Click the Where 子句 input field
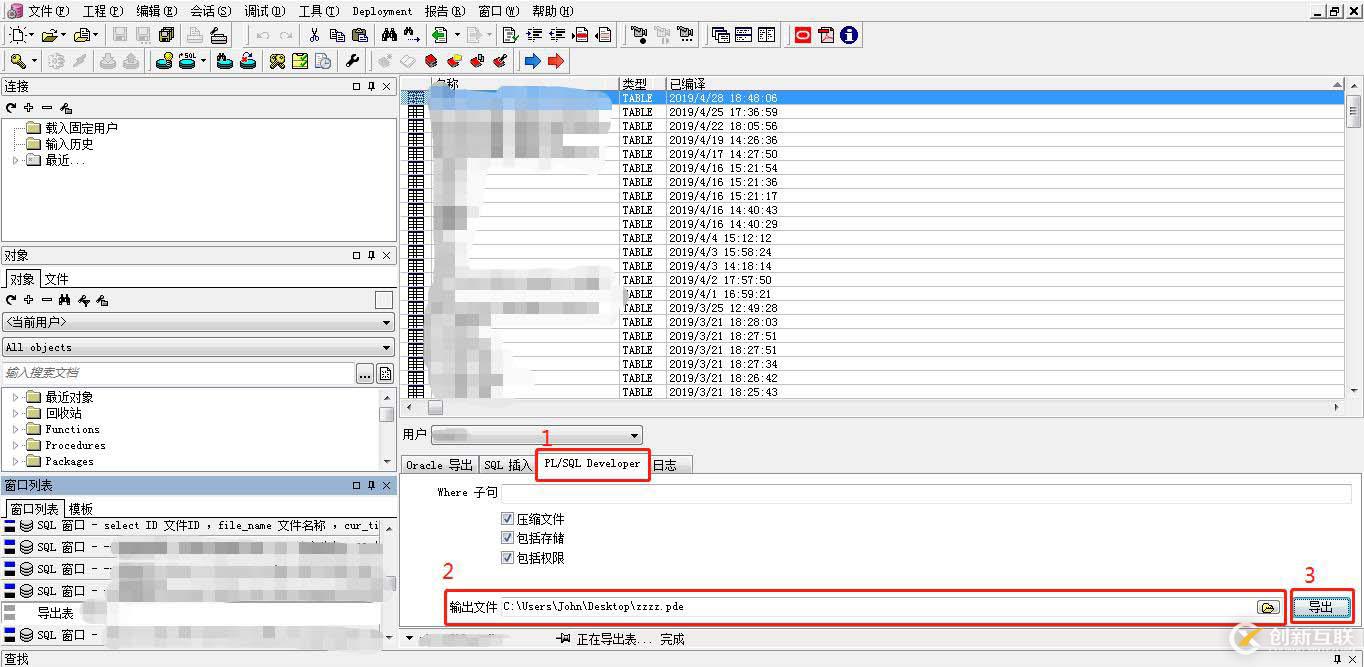 pyautogui.click(x=926, y=493)
